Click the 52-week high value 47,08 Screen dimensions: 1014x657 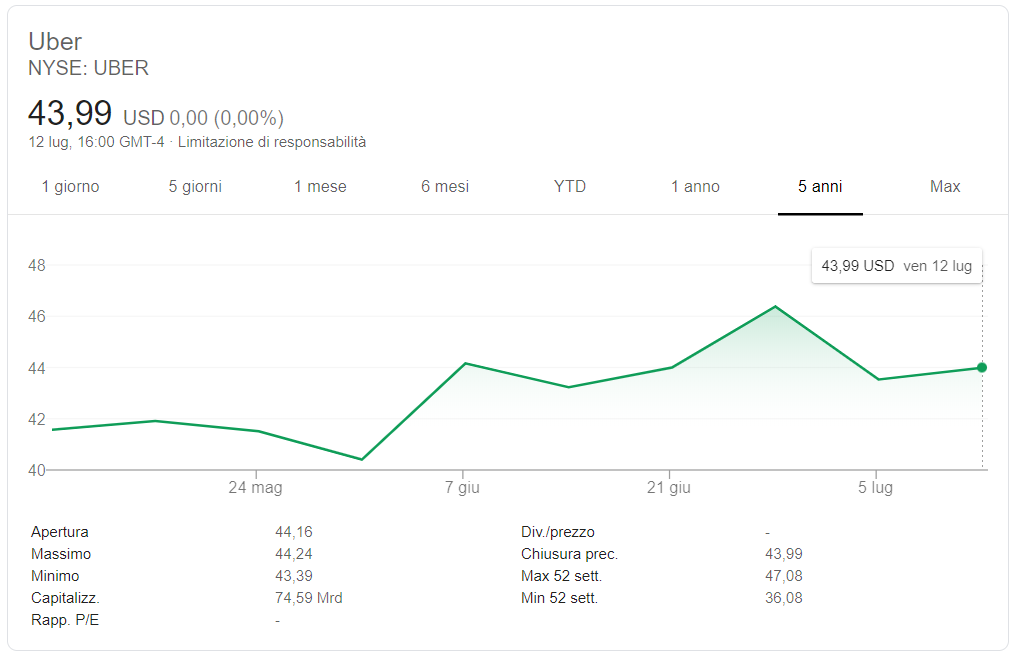coord(784,576)
